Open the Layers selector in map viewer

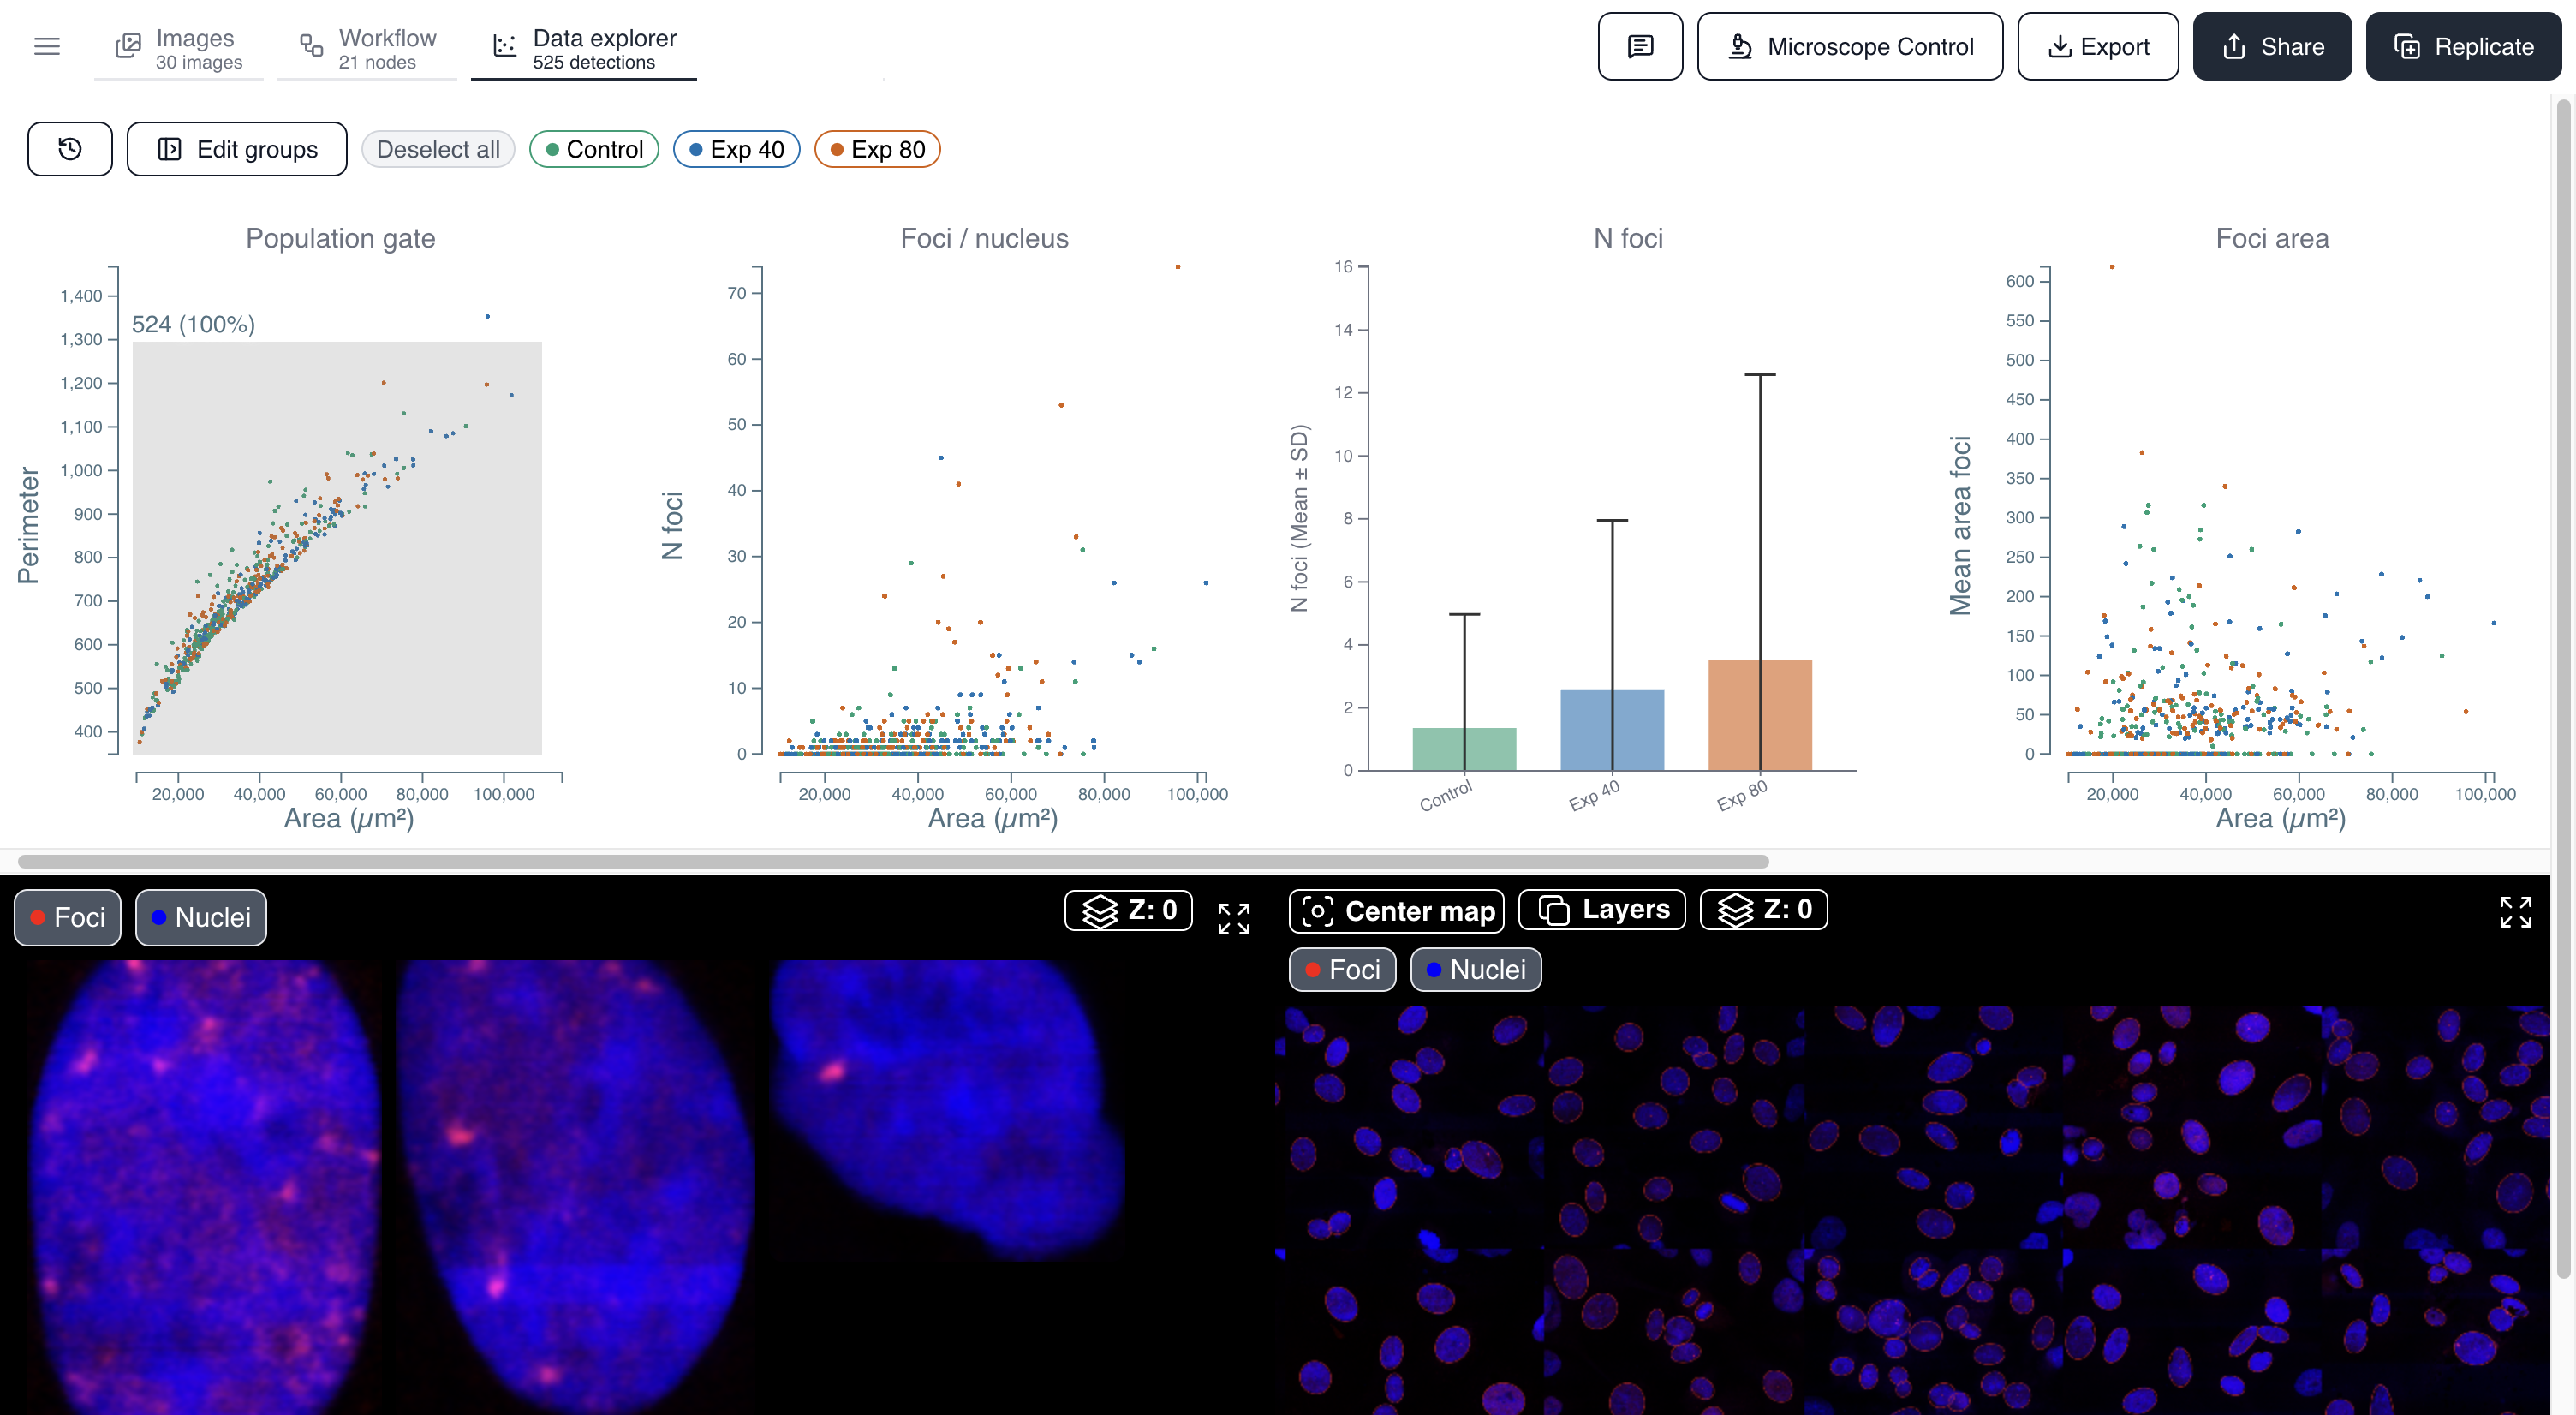pos(1602,909)
